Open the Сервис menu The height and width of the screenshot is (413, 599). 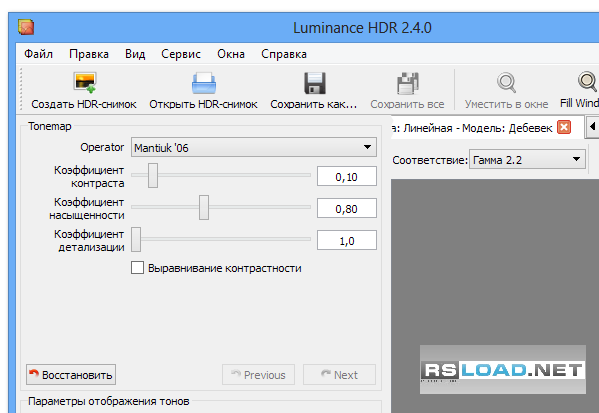181,54
